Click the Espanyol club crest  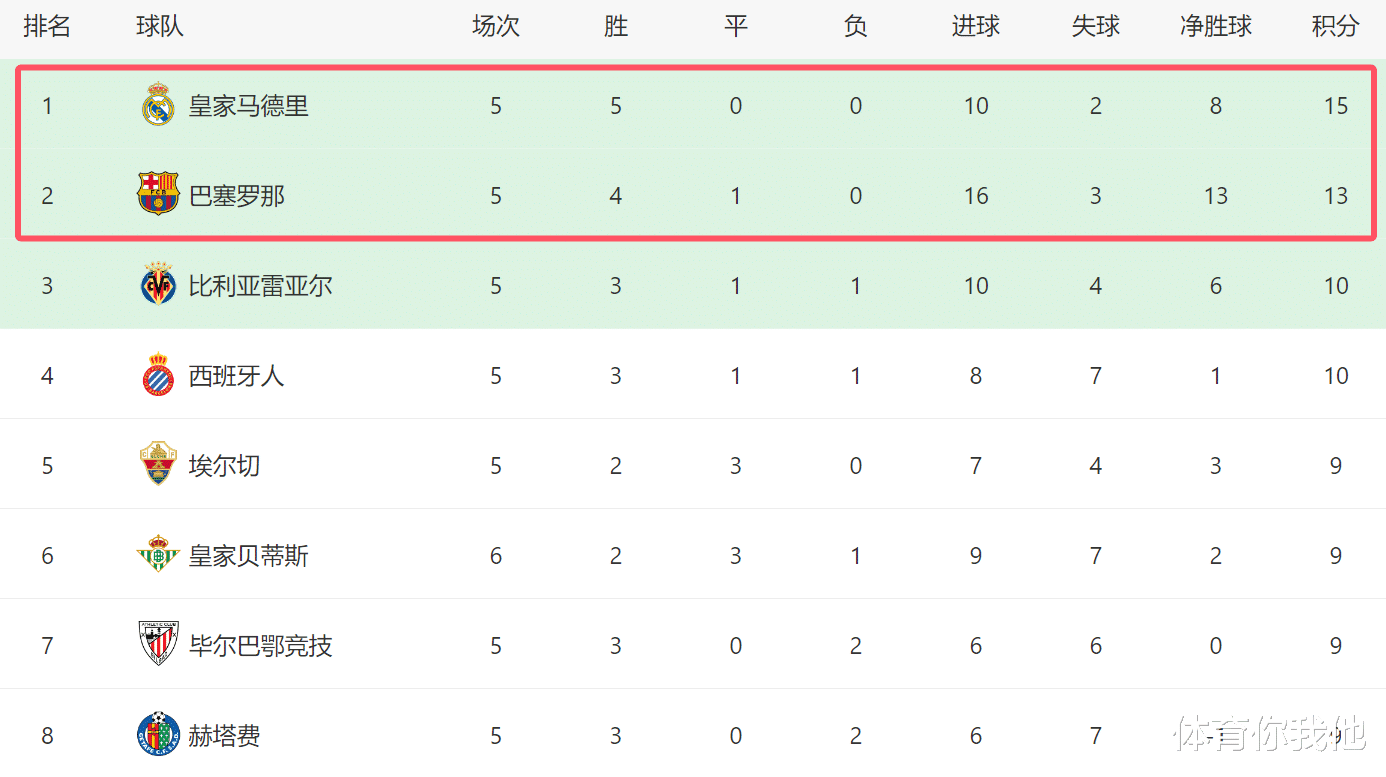click(158, 376)
